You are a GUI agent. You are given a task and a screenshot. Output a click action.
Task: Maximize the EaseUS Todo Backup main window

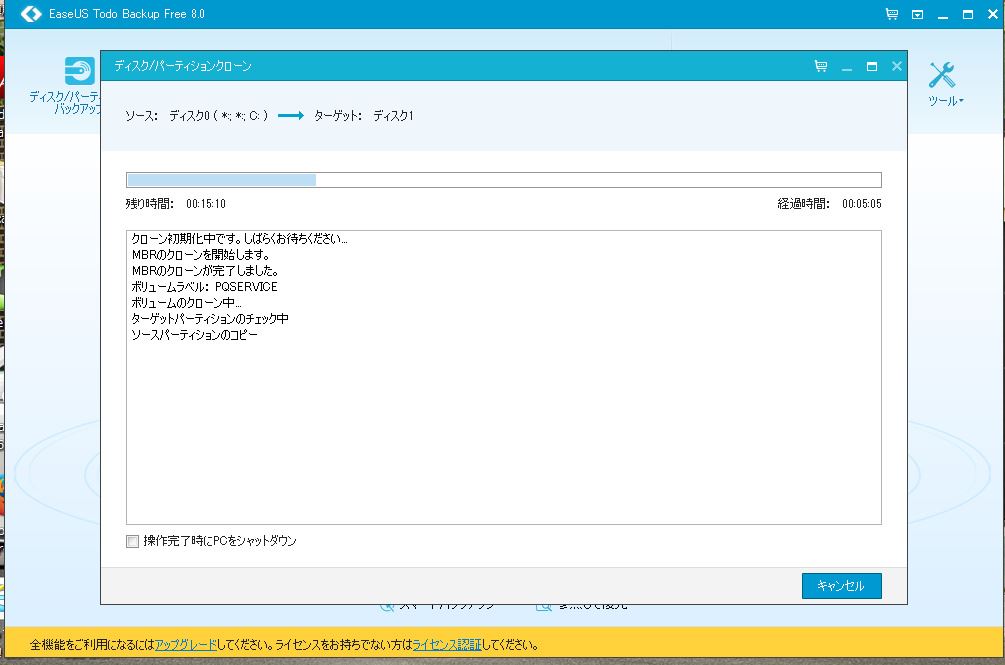pos(968,14)
